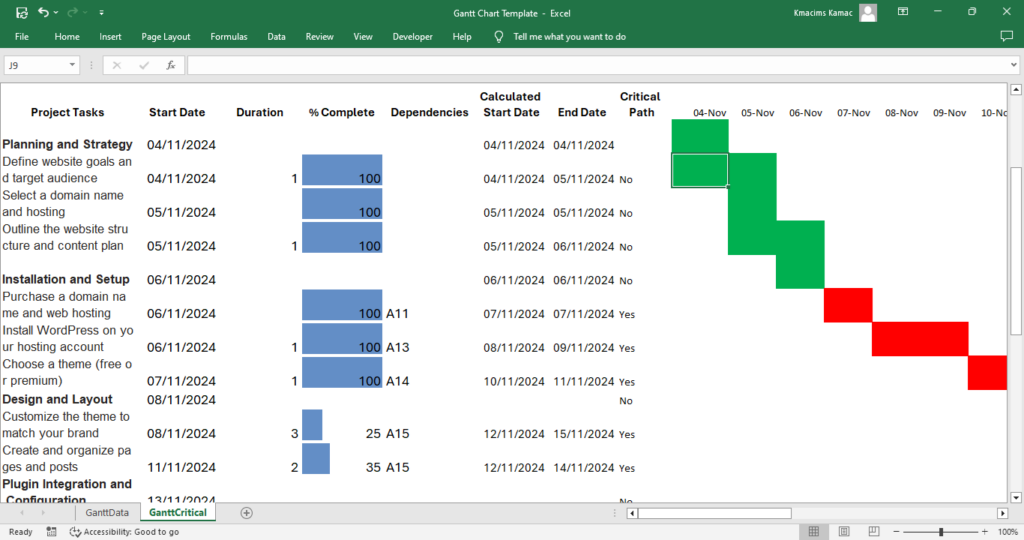Open the Help tab

point(462,37)
